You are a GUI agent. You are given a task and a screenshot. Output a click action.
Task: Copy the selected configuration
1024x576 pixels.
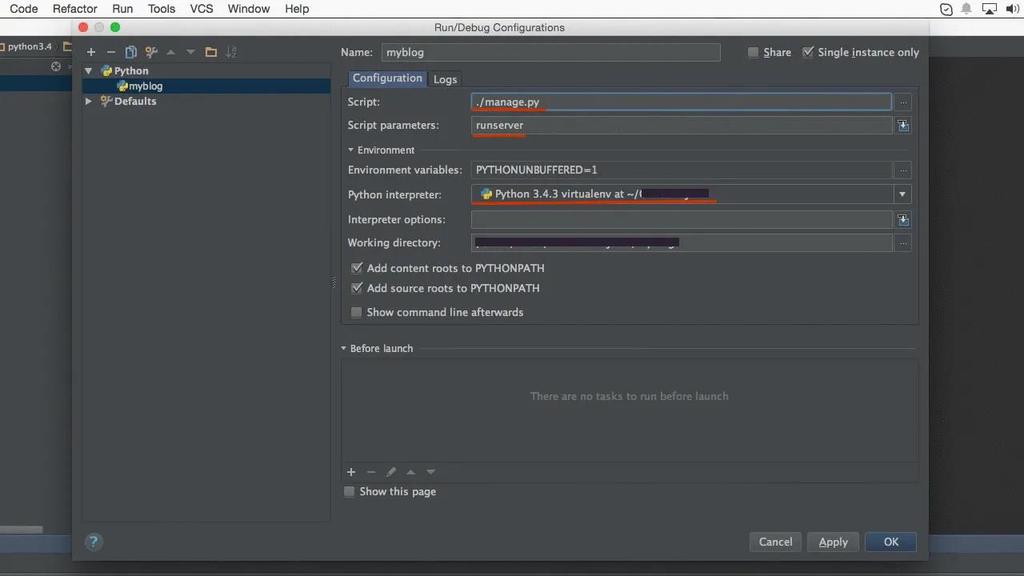[130, 51]
